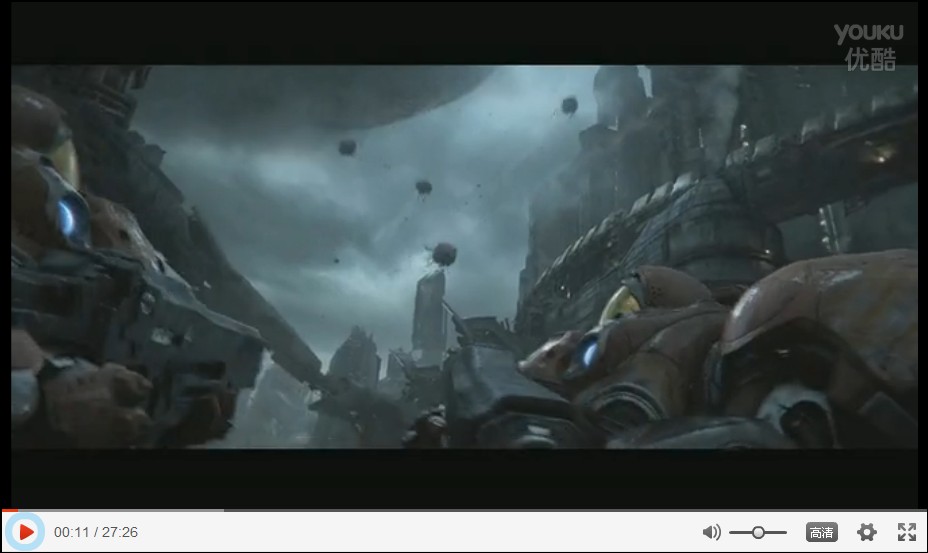928x553 pixels.
Task: Seek near the end of the progress bar
Action: coord(915,510)
